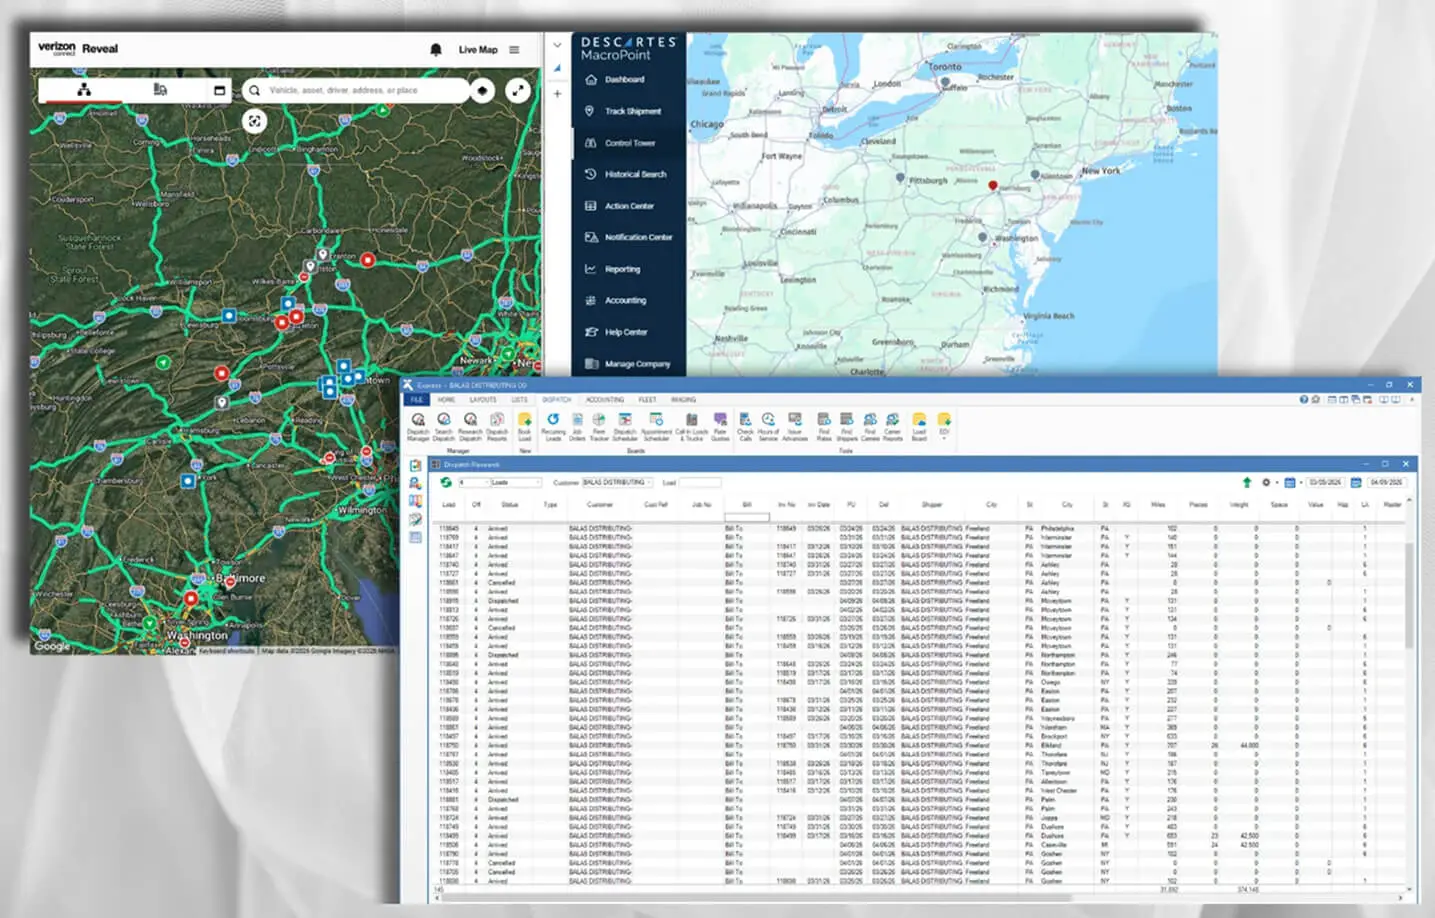Open Hours of Service from the ribbon
Screen dimensions: 1435x918
(768, 427)
